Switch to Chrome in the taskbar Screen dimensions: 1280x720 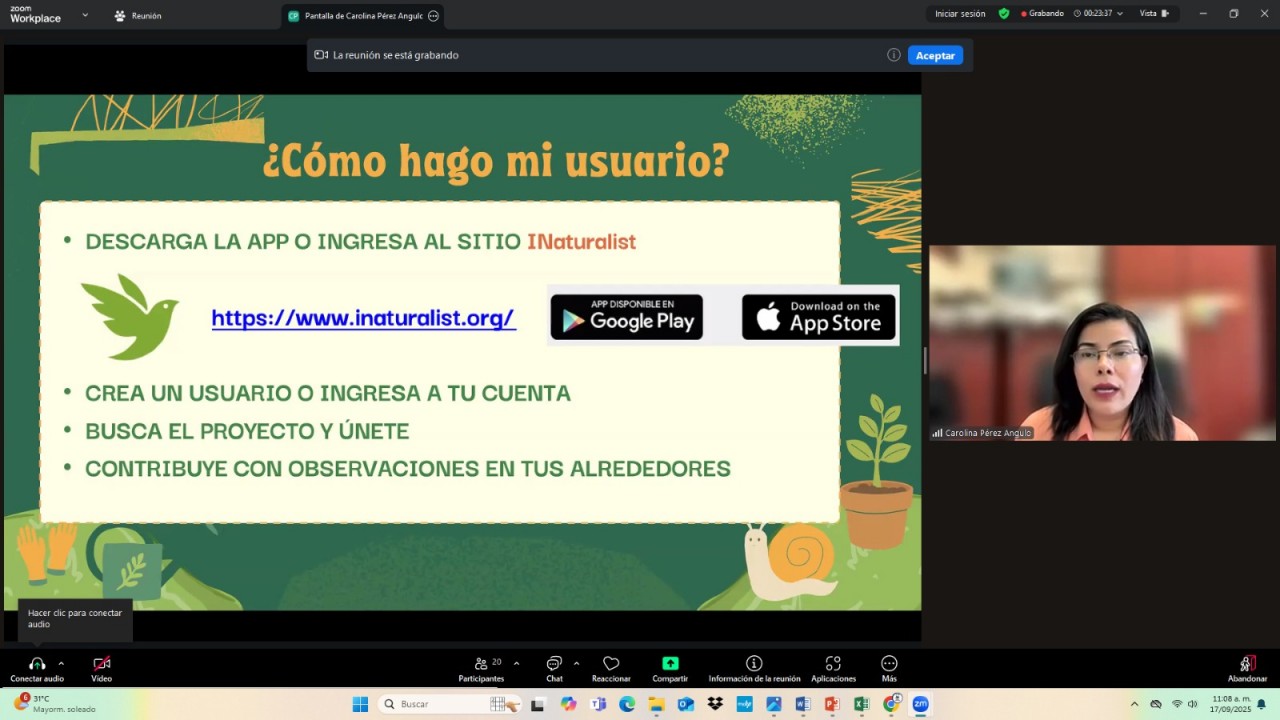click(x=891, y=704)
